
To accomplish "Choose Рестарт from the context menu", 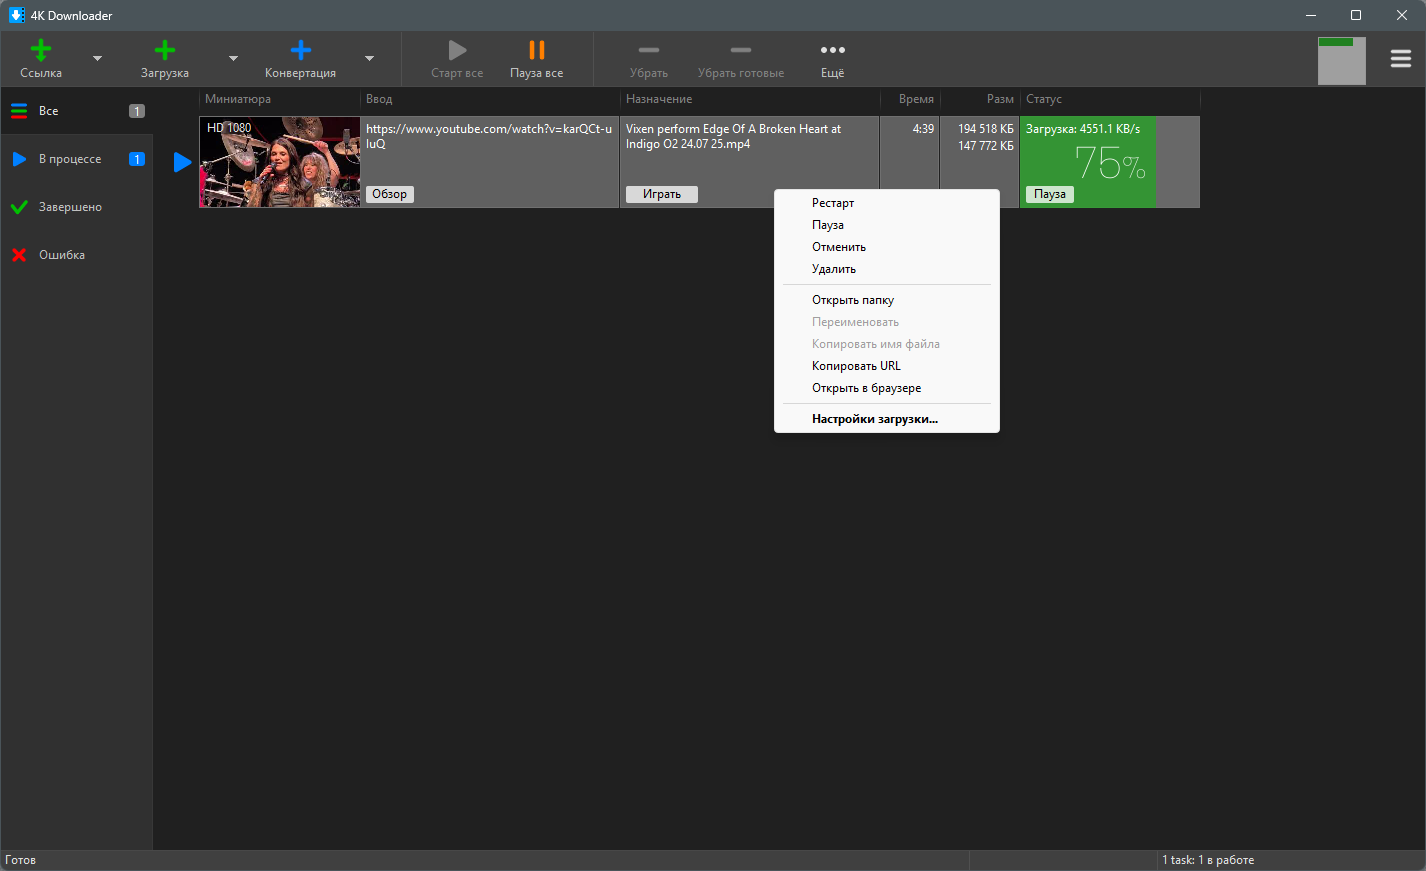I will [x=833, y=203].
